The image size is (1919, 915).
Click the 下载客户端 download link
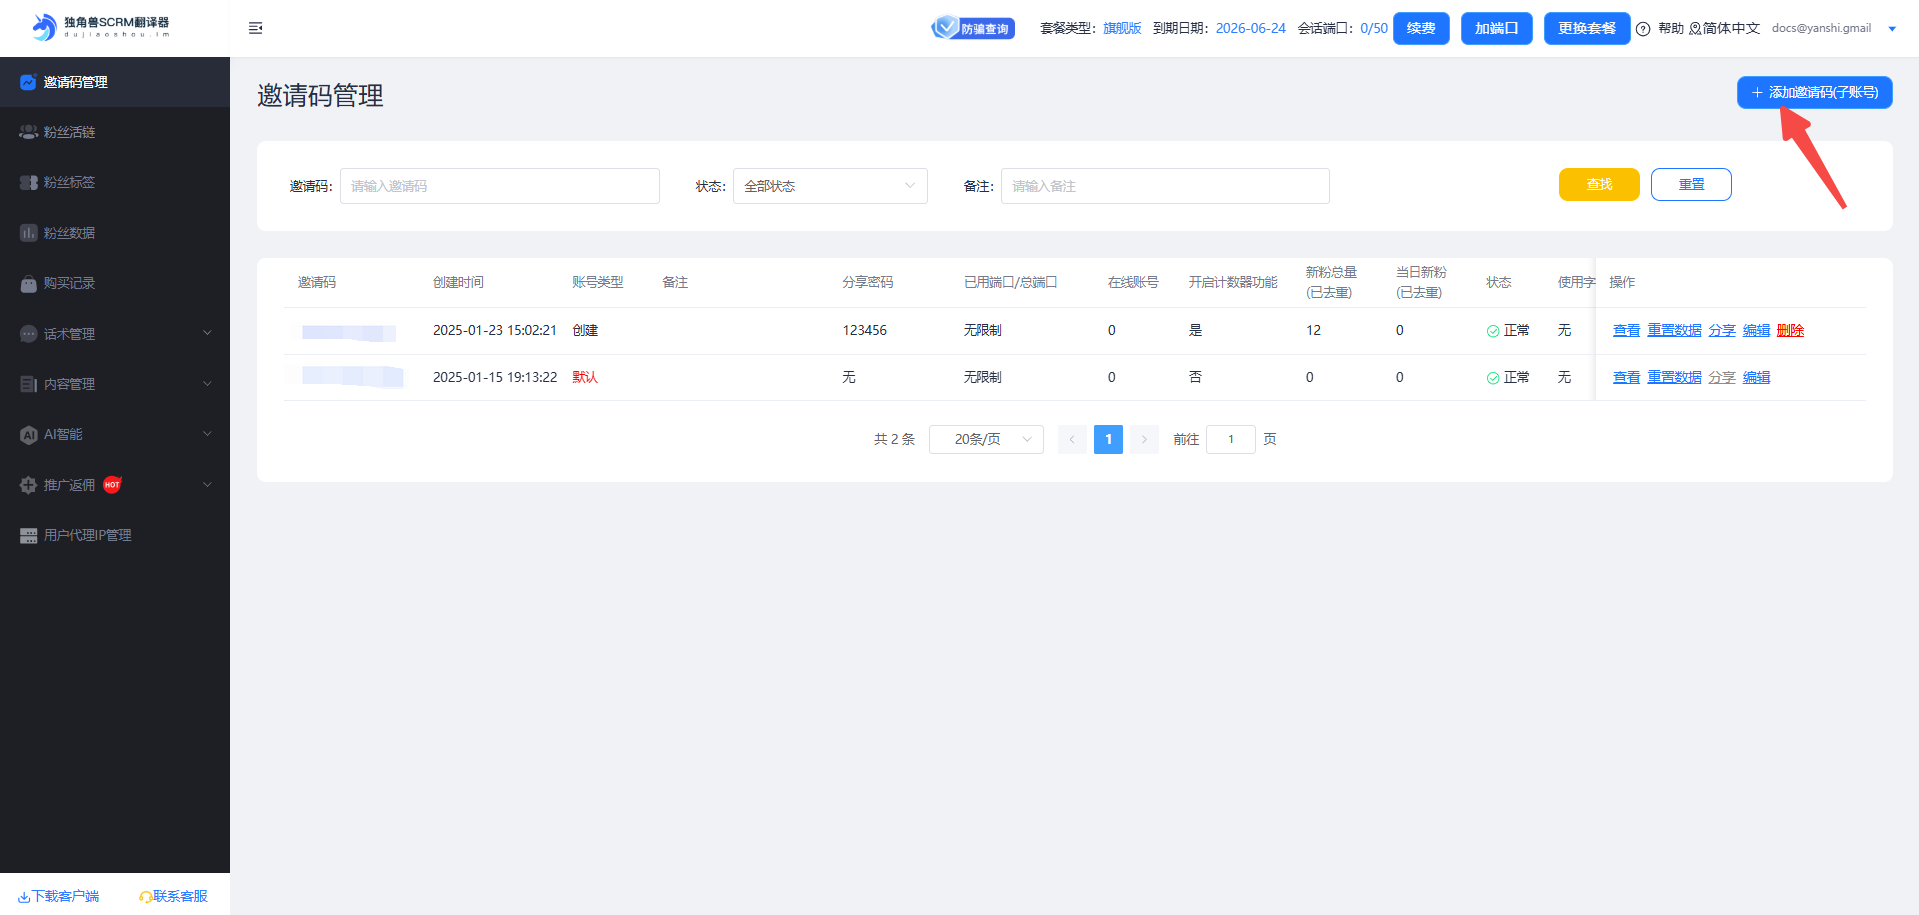pyautogui.click(x=59, y=896)
